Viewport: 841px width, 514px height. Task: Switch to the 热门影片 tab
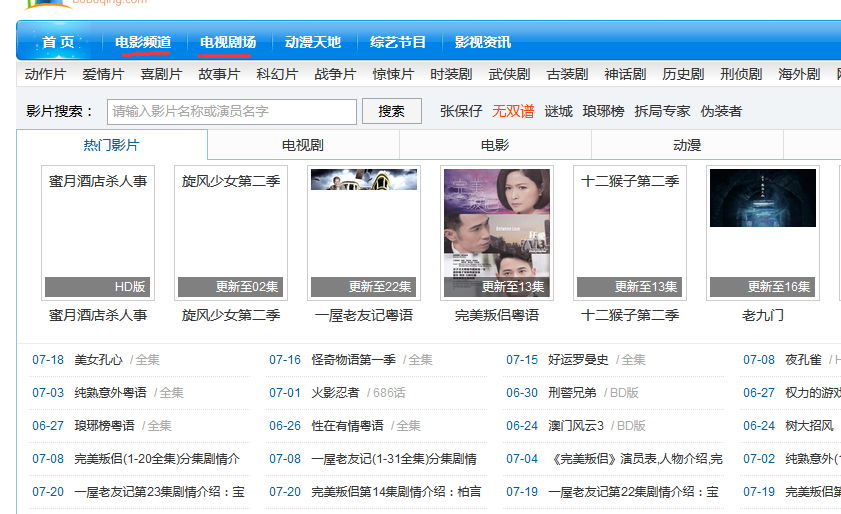coord(112,145)
